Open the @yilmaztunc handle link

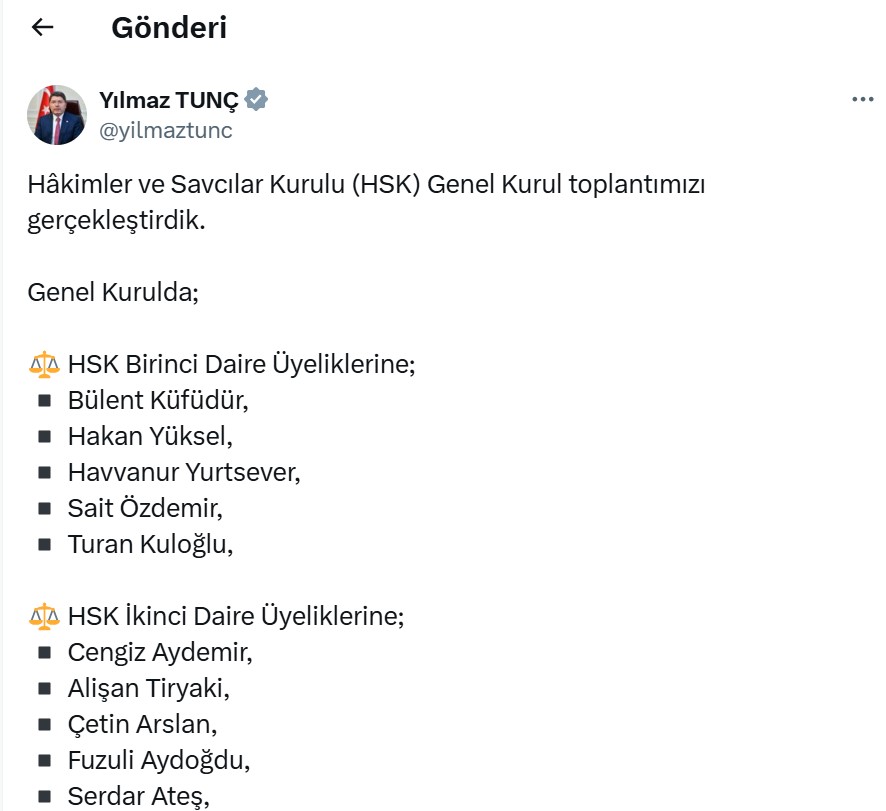click(165, 130)
